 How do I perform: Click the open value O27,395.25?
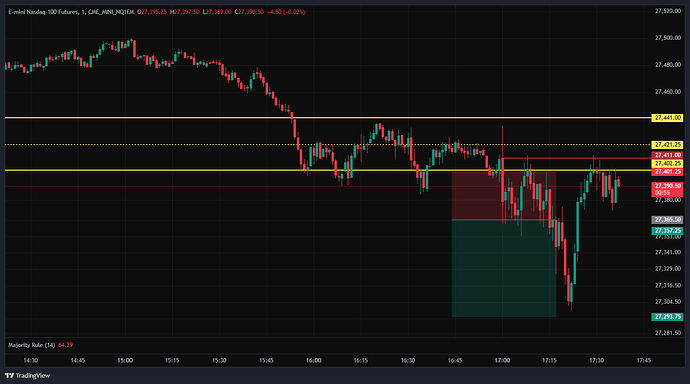152,12
